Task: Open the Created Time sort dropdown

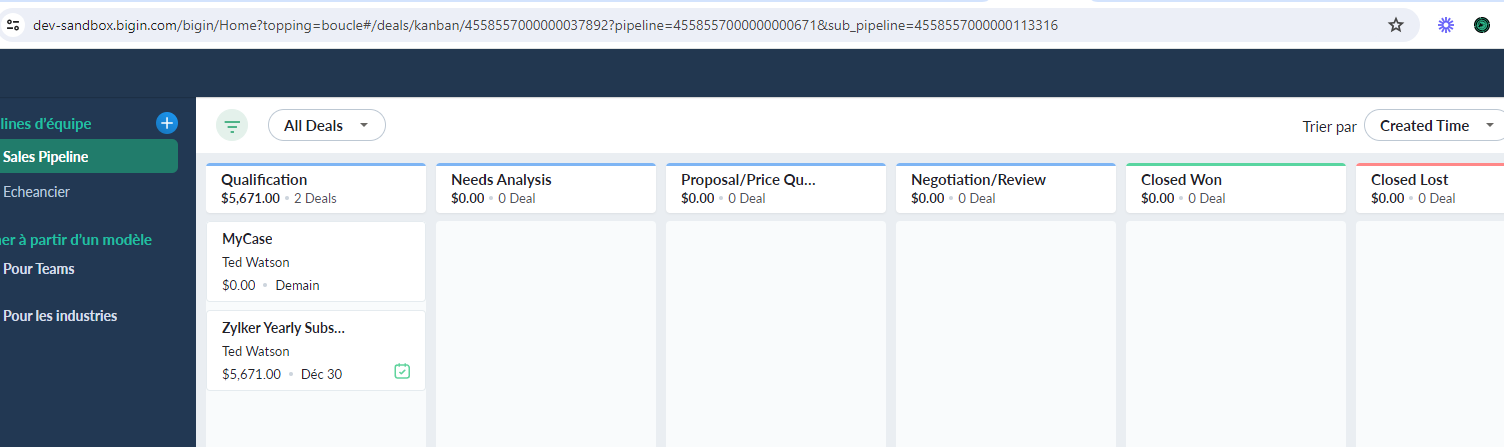Action: [1435, 125]
